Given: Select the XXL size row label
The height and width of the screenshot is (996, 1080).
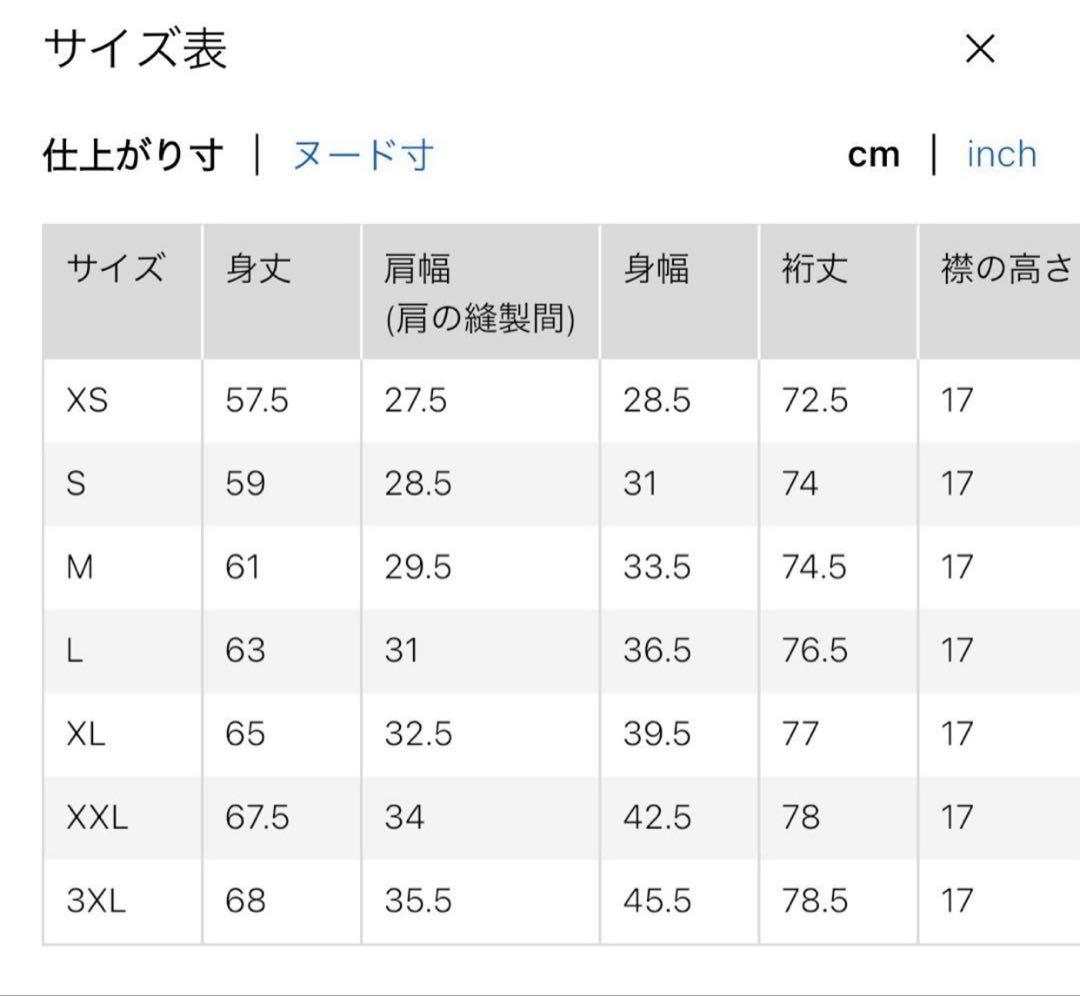Looking at the screenshot, I should pyautogui.click(x=97, y=818).
